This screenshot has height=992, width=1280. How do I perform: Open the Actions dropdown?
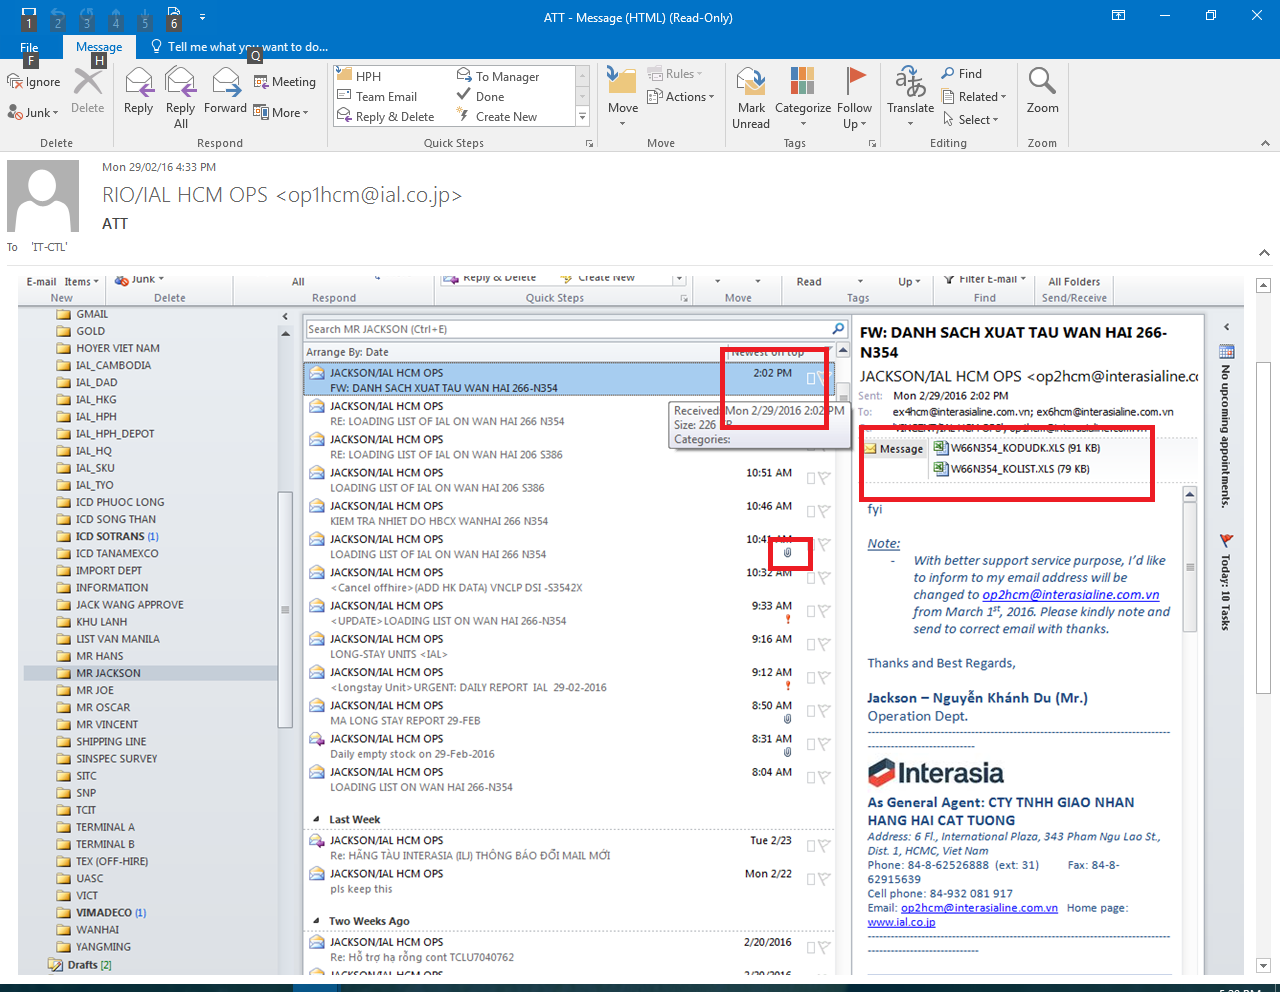[x=681, y=97]
